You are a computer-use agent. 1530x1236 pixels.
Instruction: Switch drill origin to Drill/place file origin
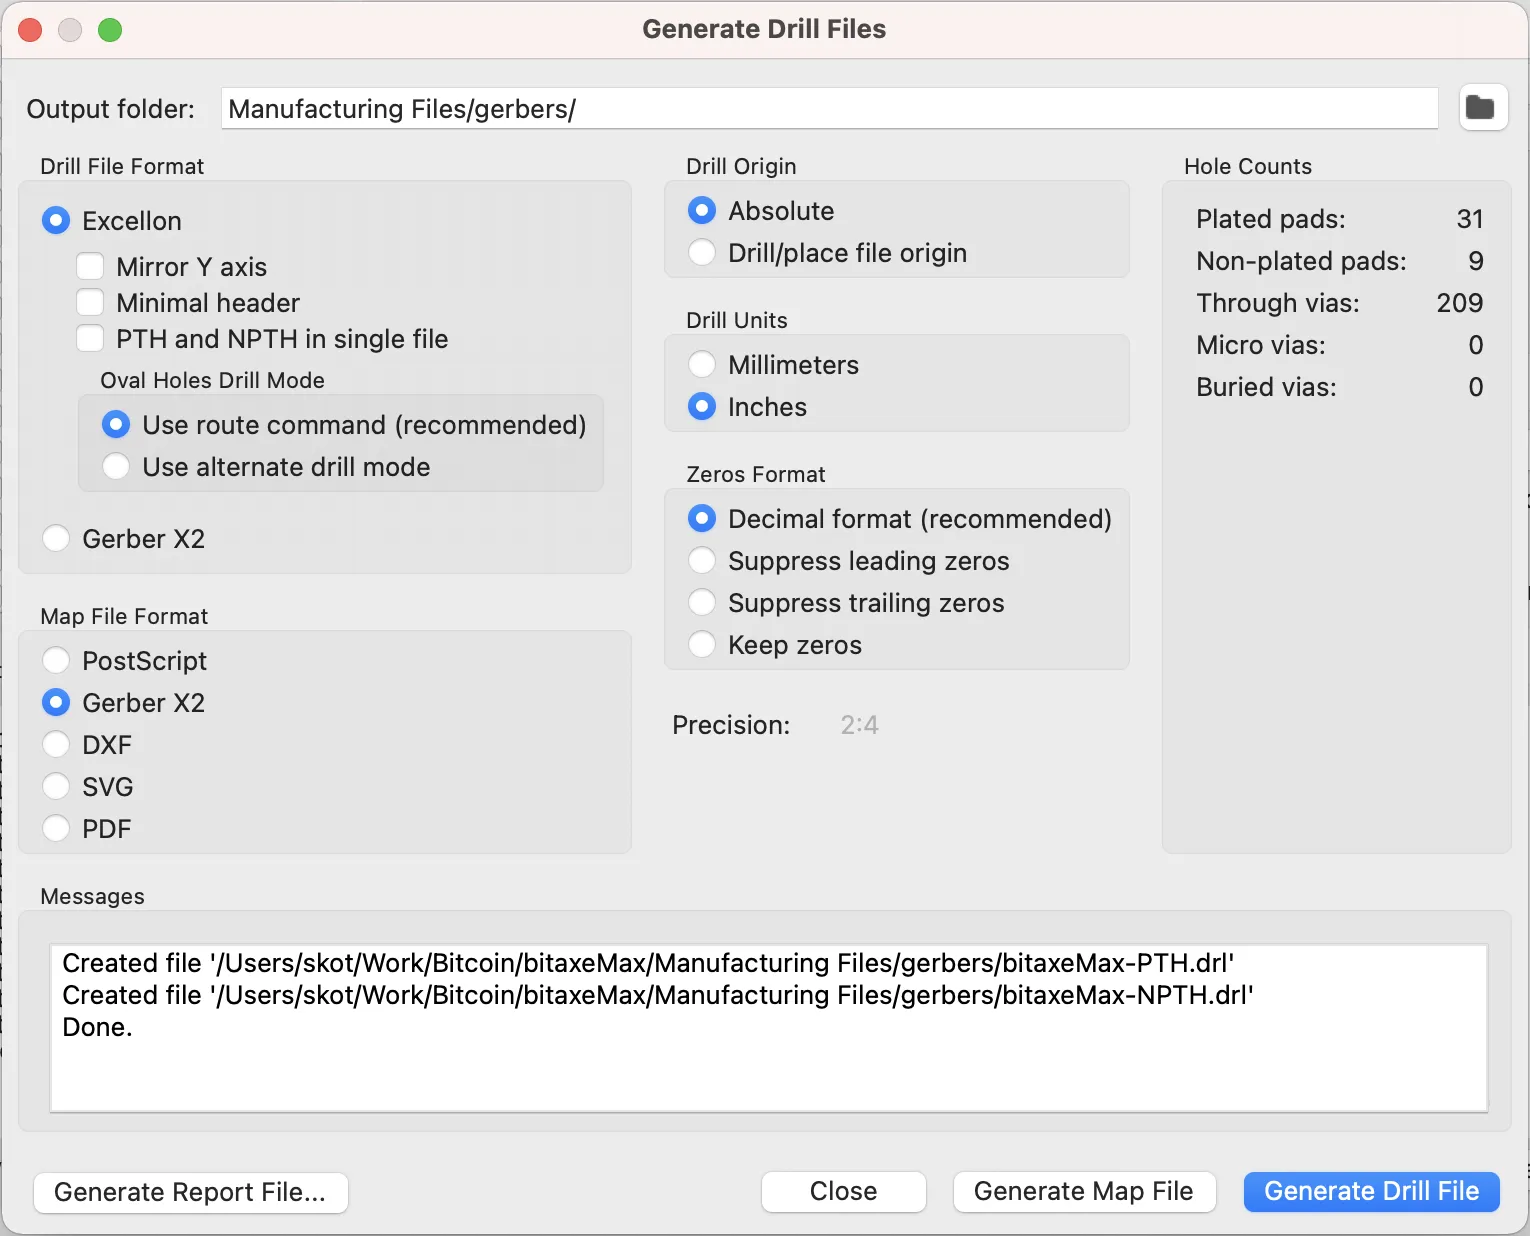click(x=701, y=252)
